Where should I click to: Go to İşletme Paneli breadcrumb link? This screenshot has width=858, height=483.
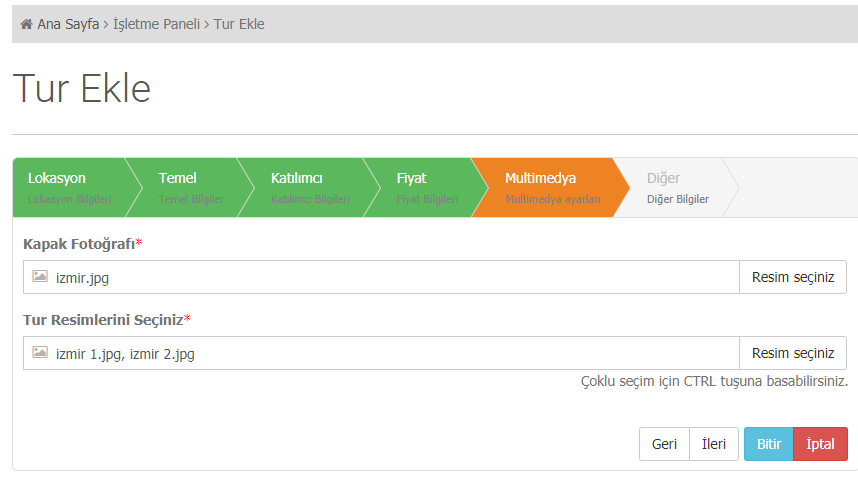point(156,24)
